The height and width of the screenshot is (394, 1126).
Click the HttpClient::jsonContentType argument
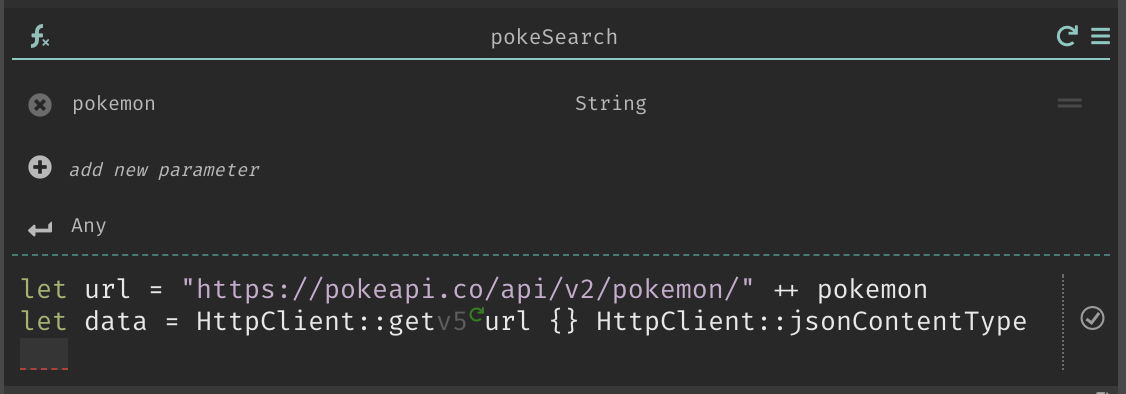point(811,322)
